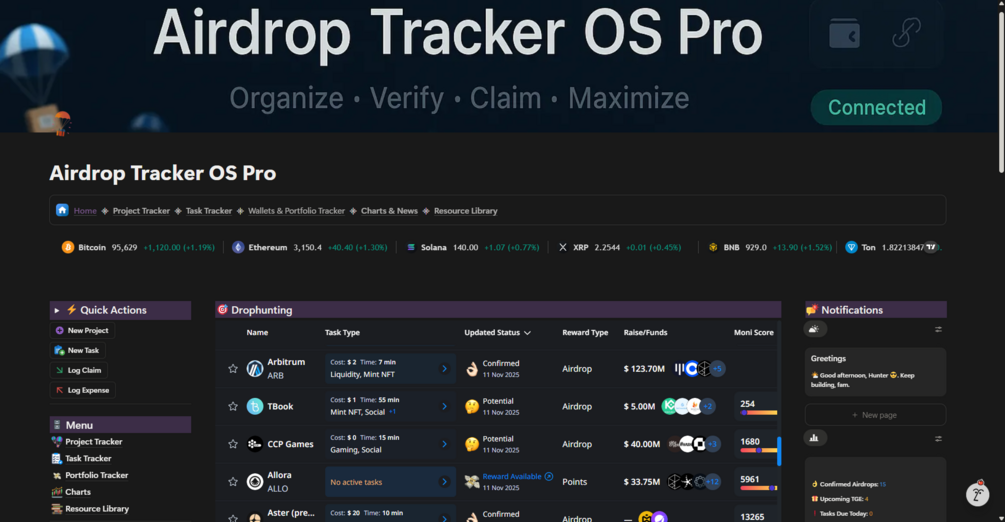
Task: Click the +5 investors badge for Arbitrum
Action: click(x=717, y=369)
